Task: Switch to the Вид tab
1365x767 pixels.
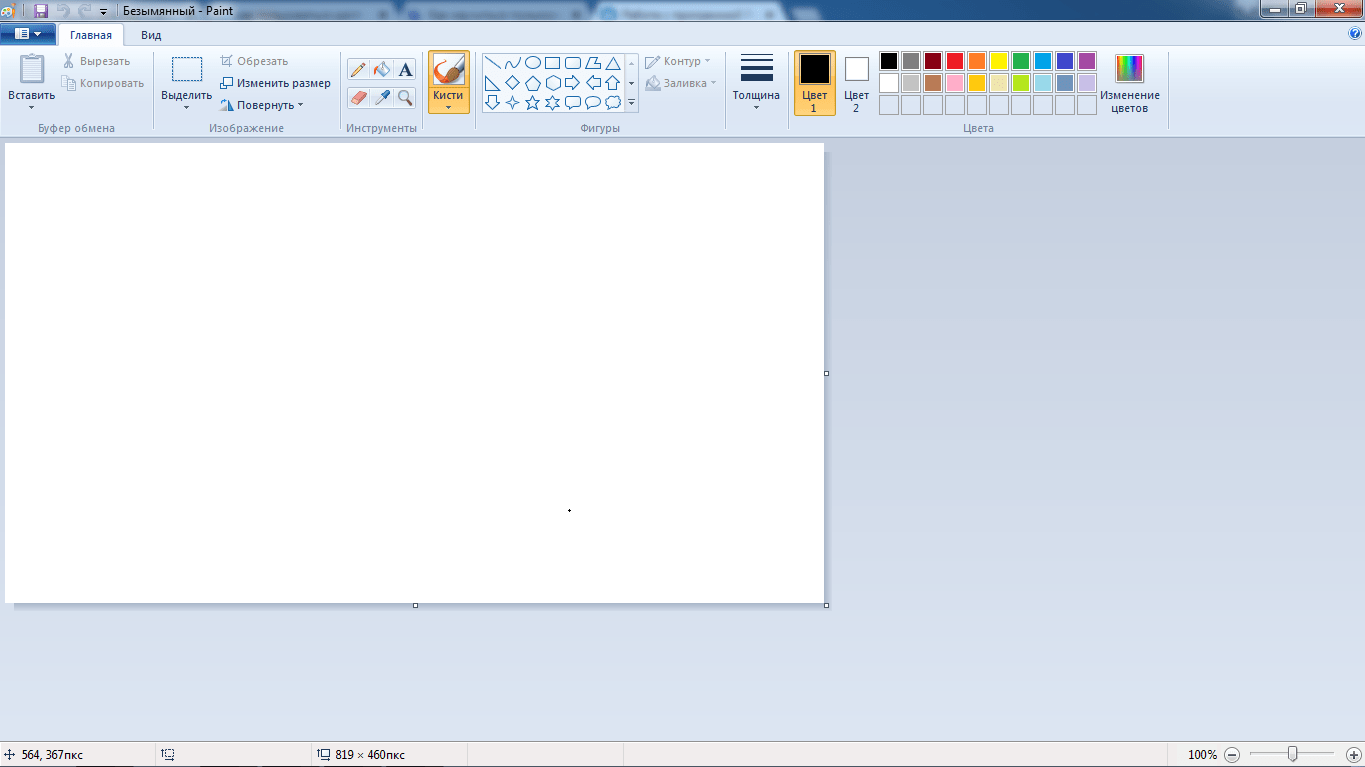Action: pyautogui.click(x=151, y=35)
